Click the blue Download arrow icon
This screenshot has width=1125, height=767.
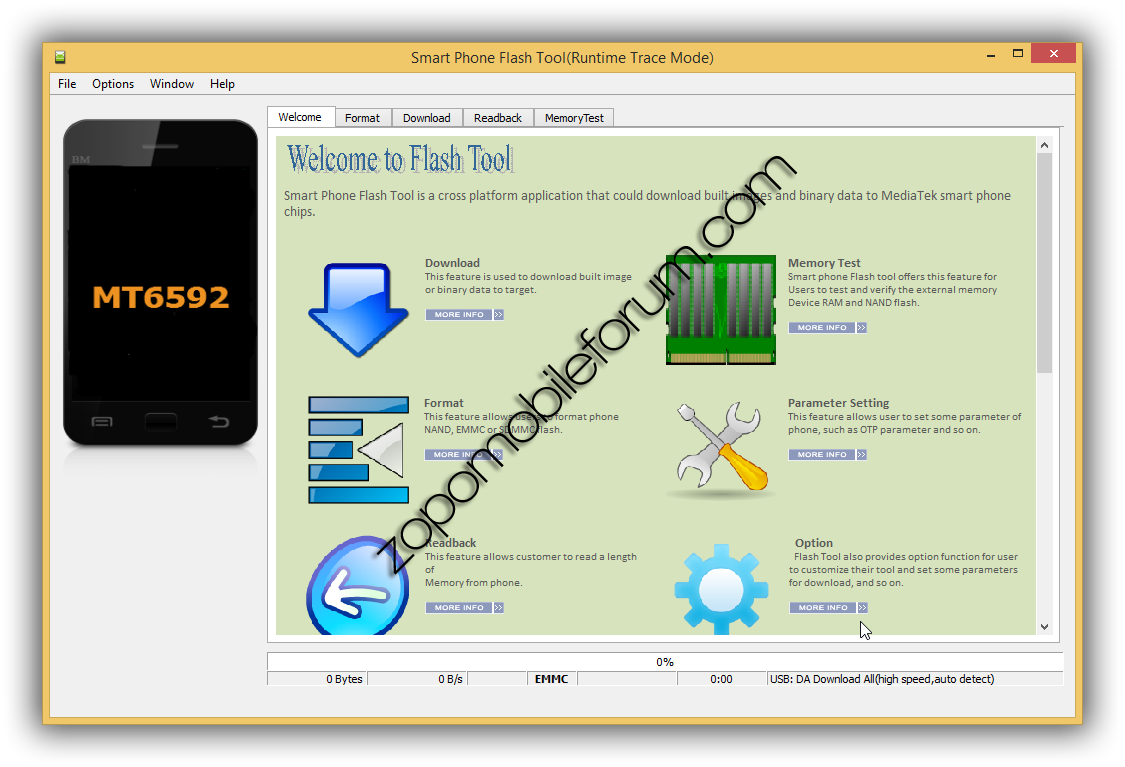358,309
